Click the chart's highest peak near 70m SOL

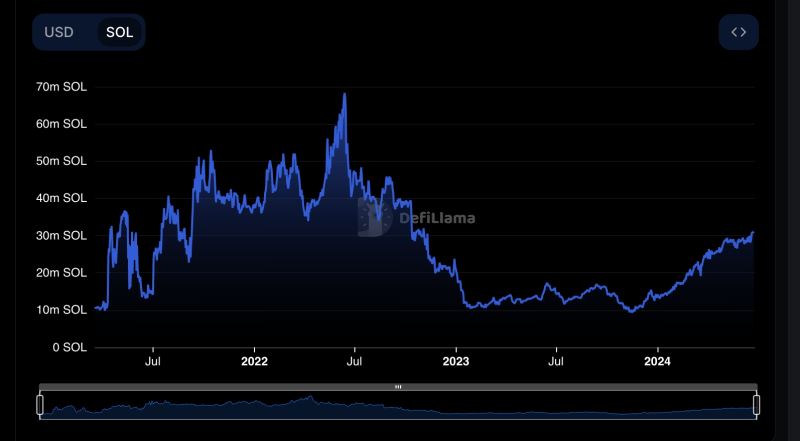tap(345, 94)
